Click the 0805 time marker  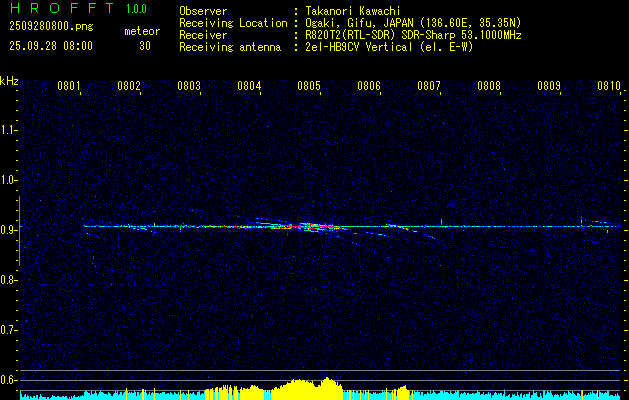309,86
